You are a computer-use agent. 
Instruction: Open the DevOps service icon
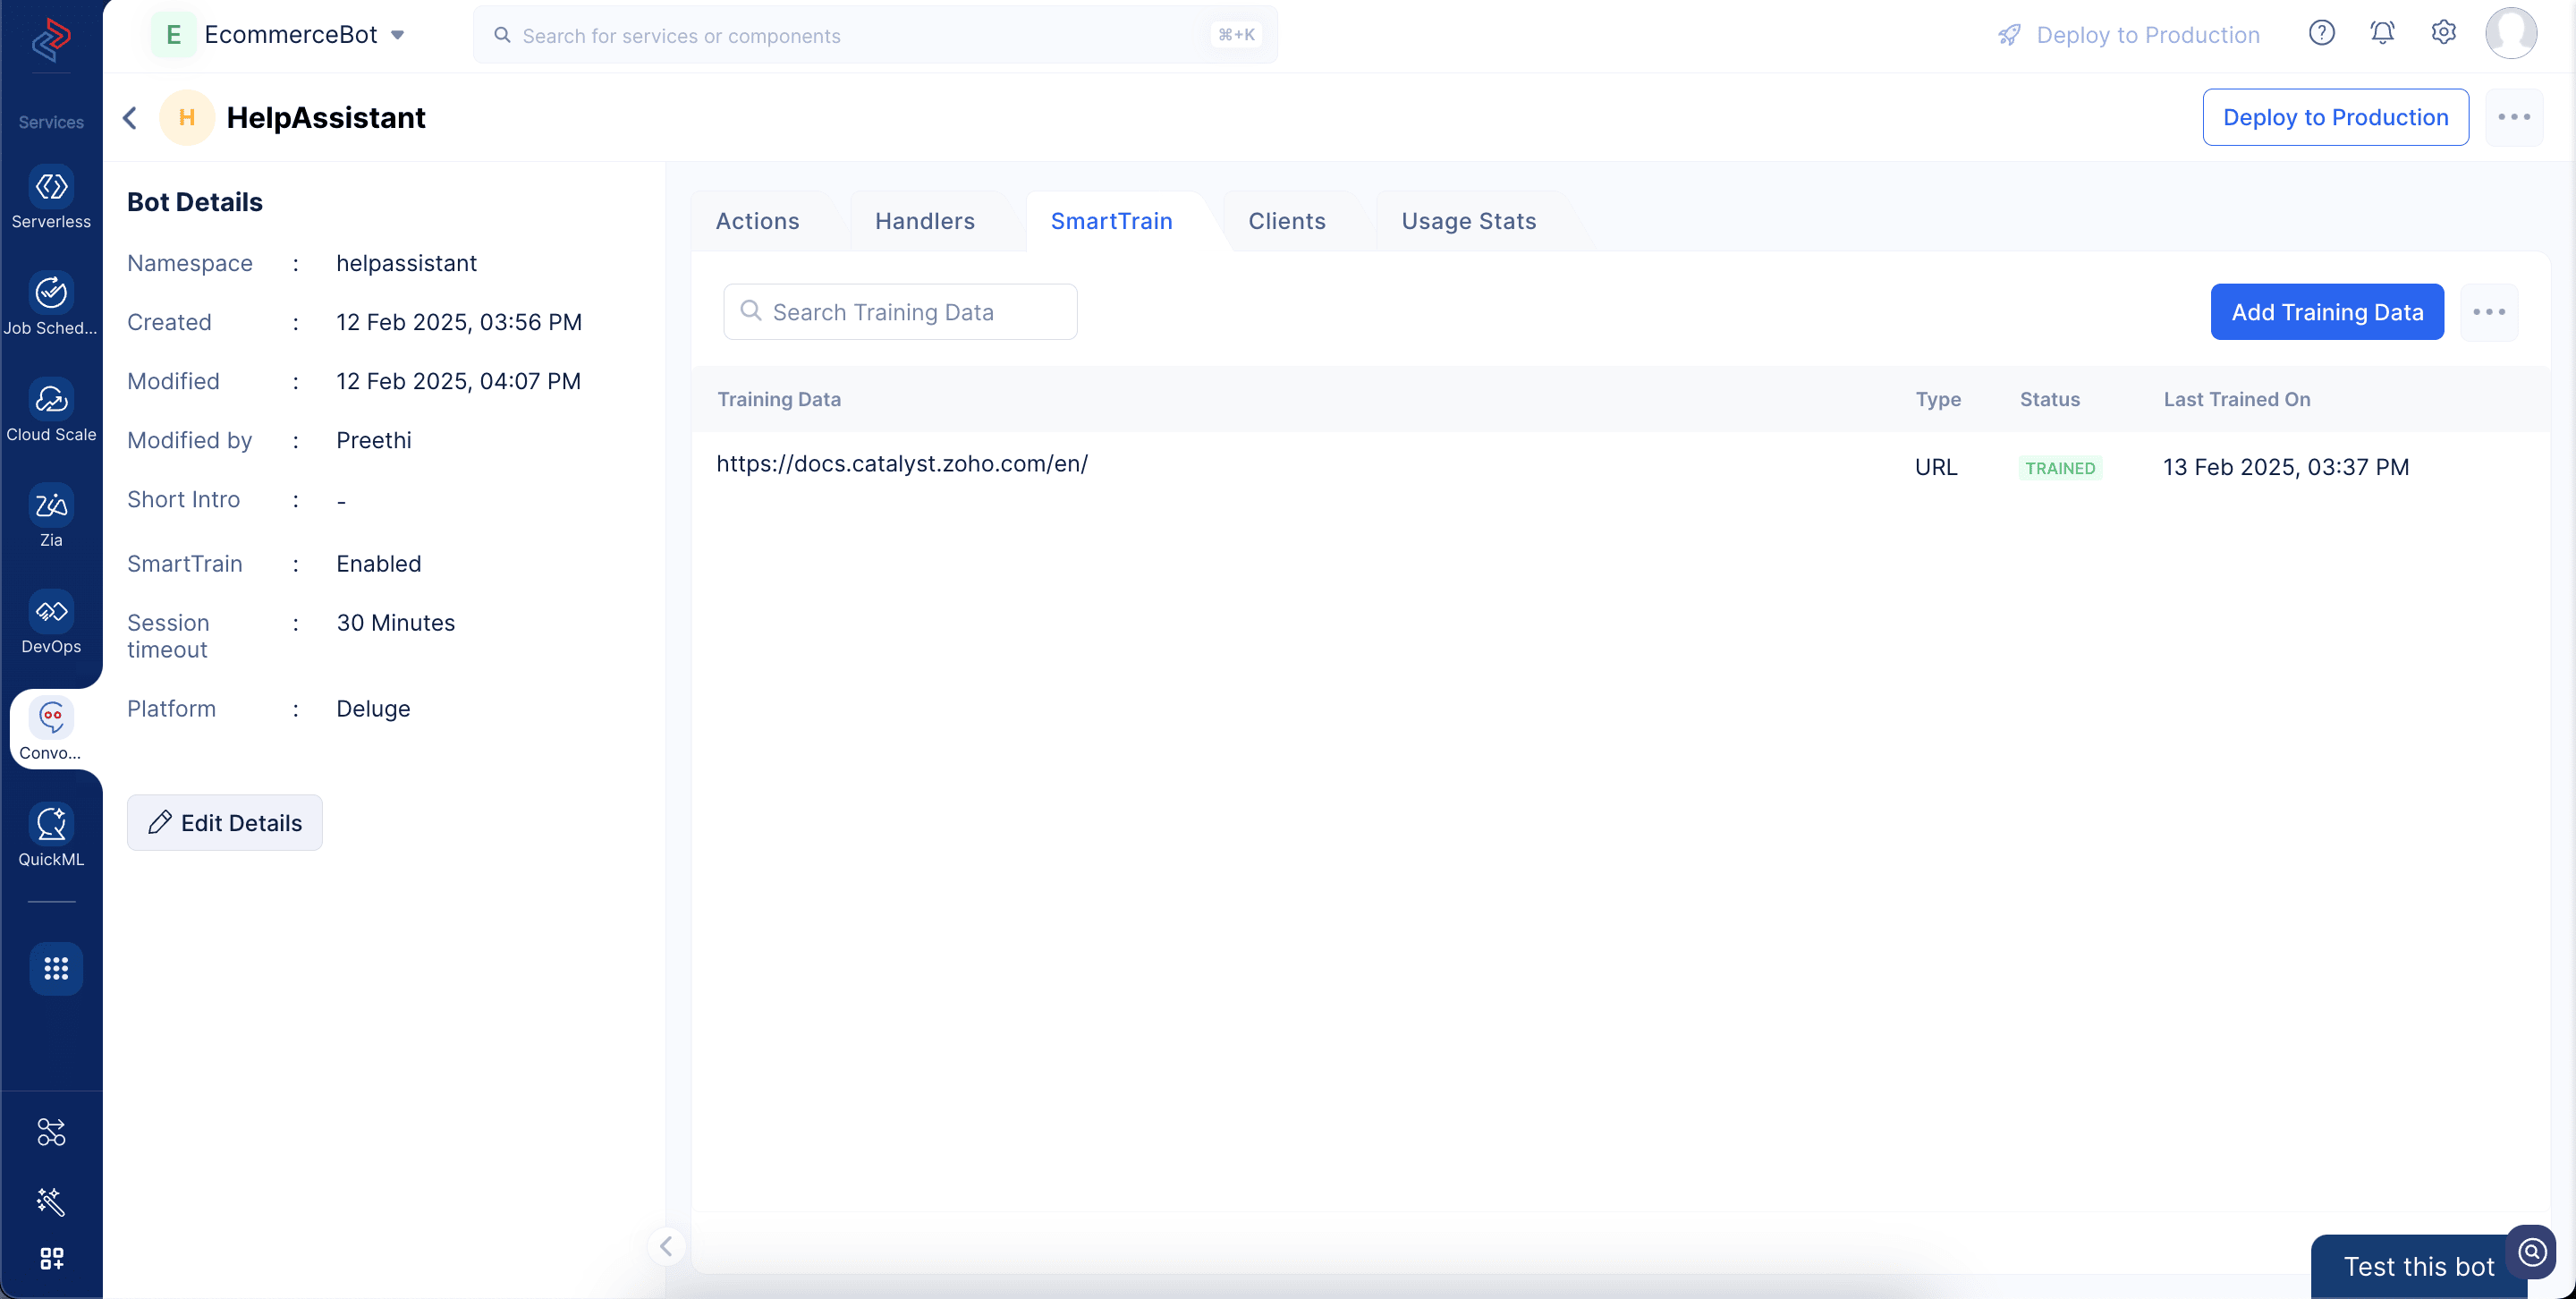point(51,612)
